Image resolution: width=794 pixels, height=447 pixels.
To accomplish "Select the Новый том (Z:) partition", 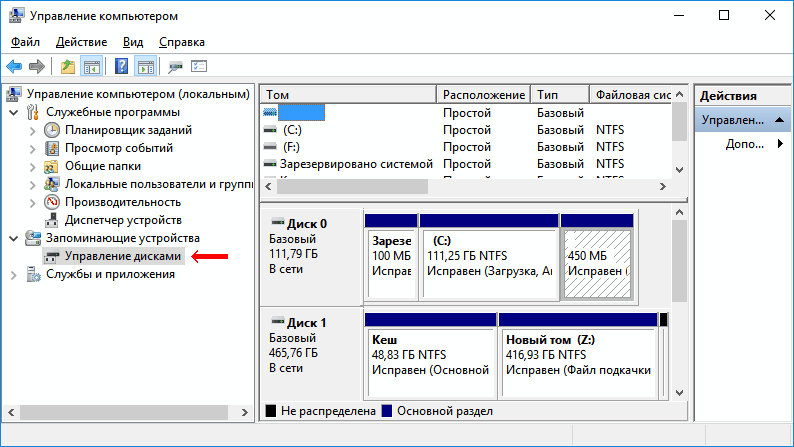I will point(578,356).
